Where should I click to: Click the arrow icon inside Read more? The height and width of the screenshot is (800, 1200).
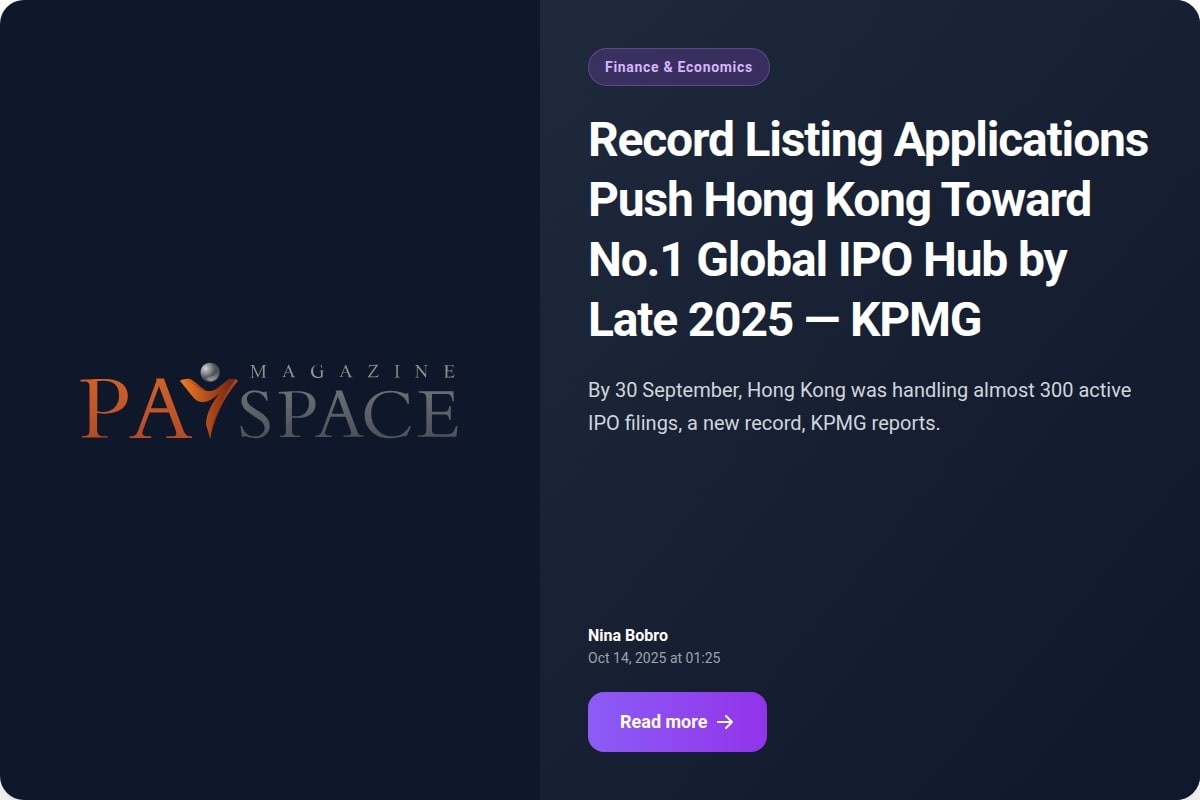coord(726,722)
